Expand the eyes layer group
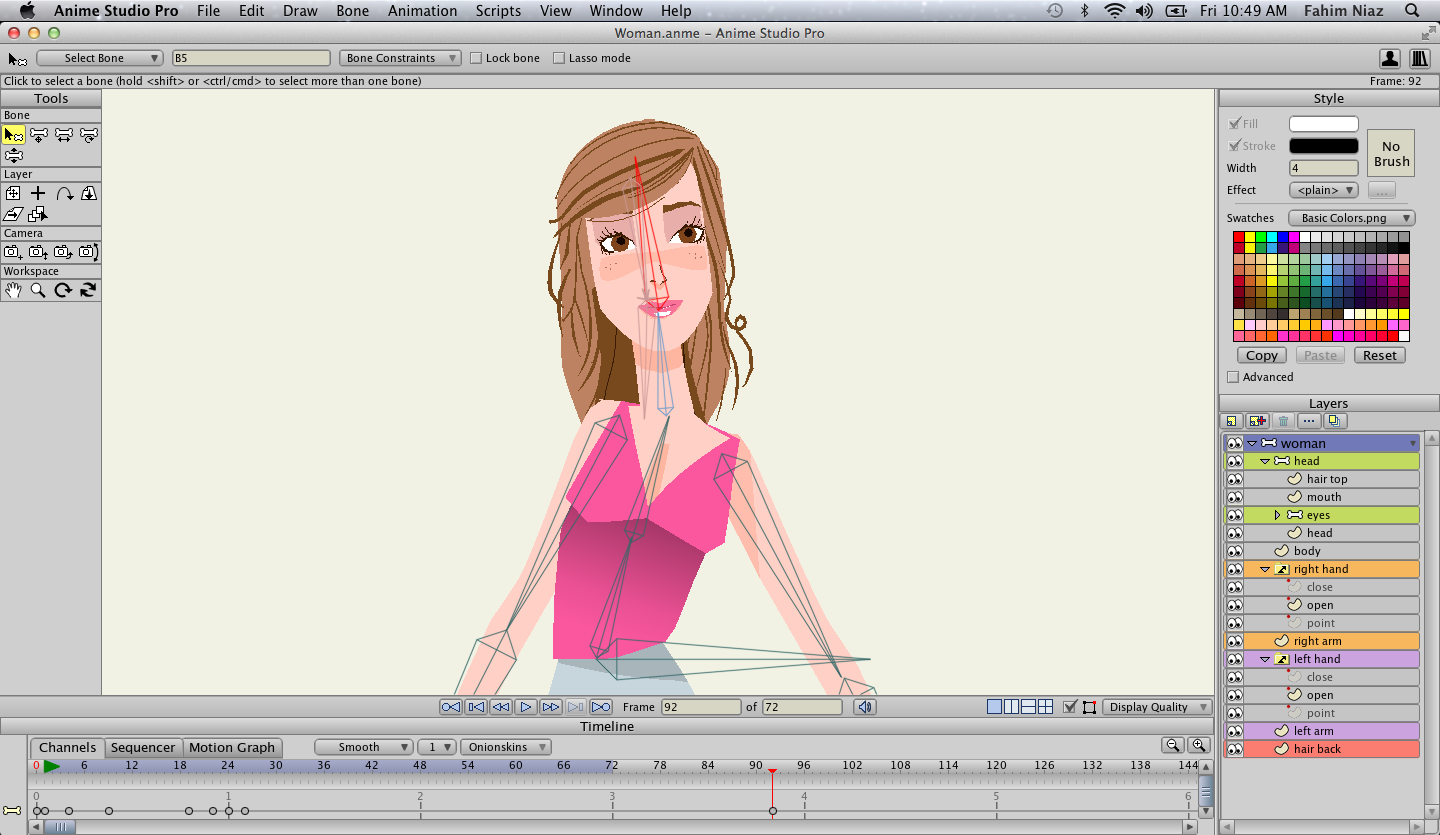 click(x=1277, y=515)
